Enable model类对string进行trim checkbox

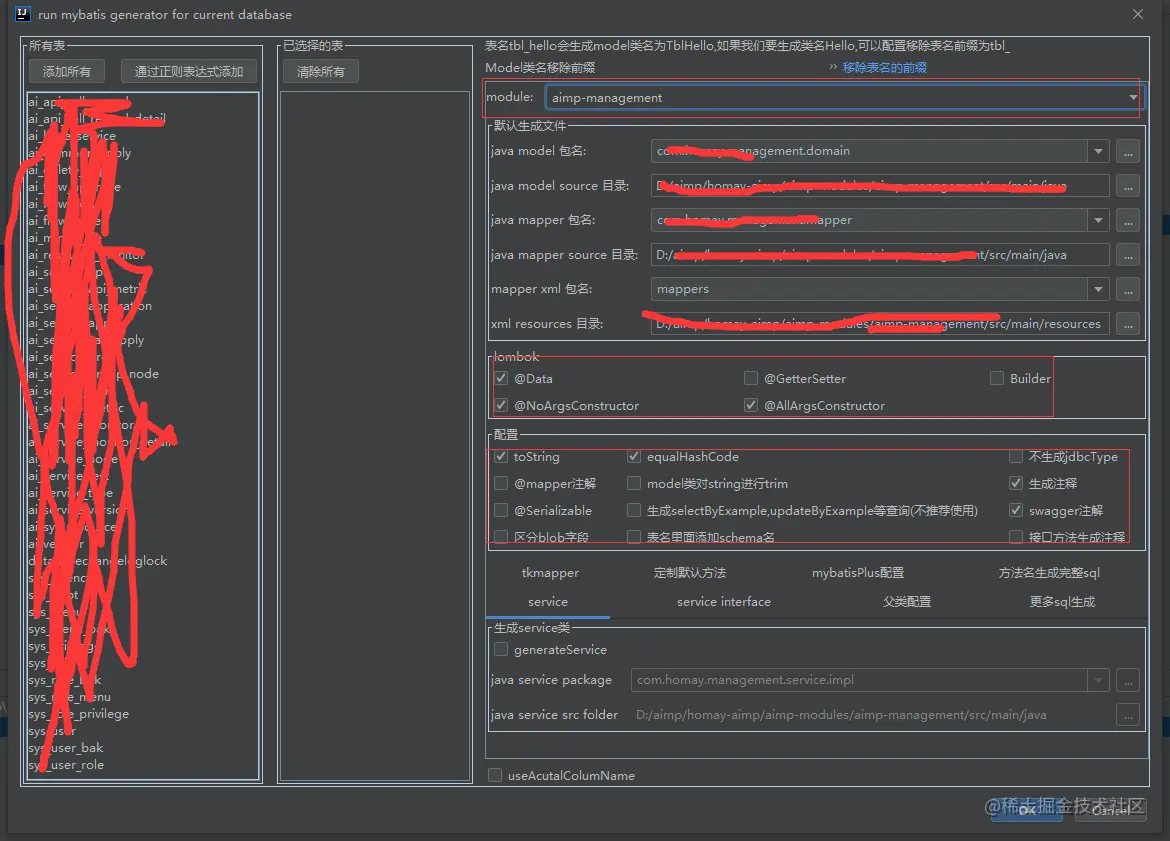634,484
